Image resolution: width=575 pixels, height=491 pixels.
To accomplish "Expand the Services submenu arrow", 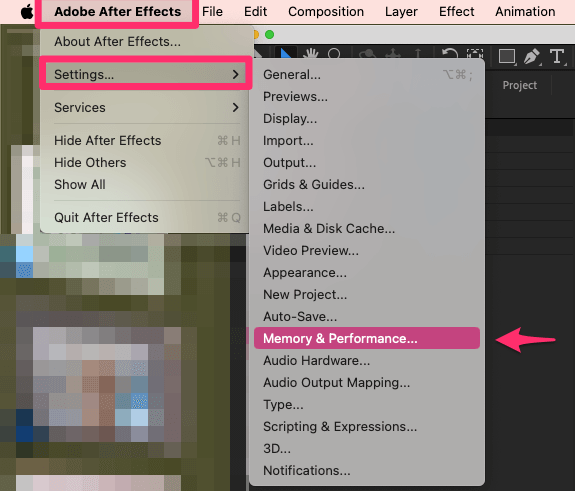I will (235, 107).
